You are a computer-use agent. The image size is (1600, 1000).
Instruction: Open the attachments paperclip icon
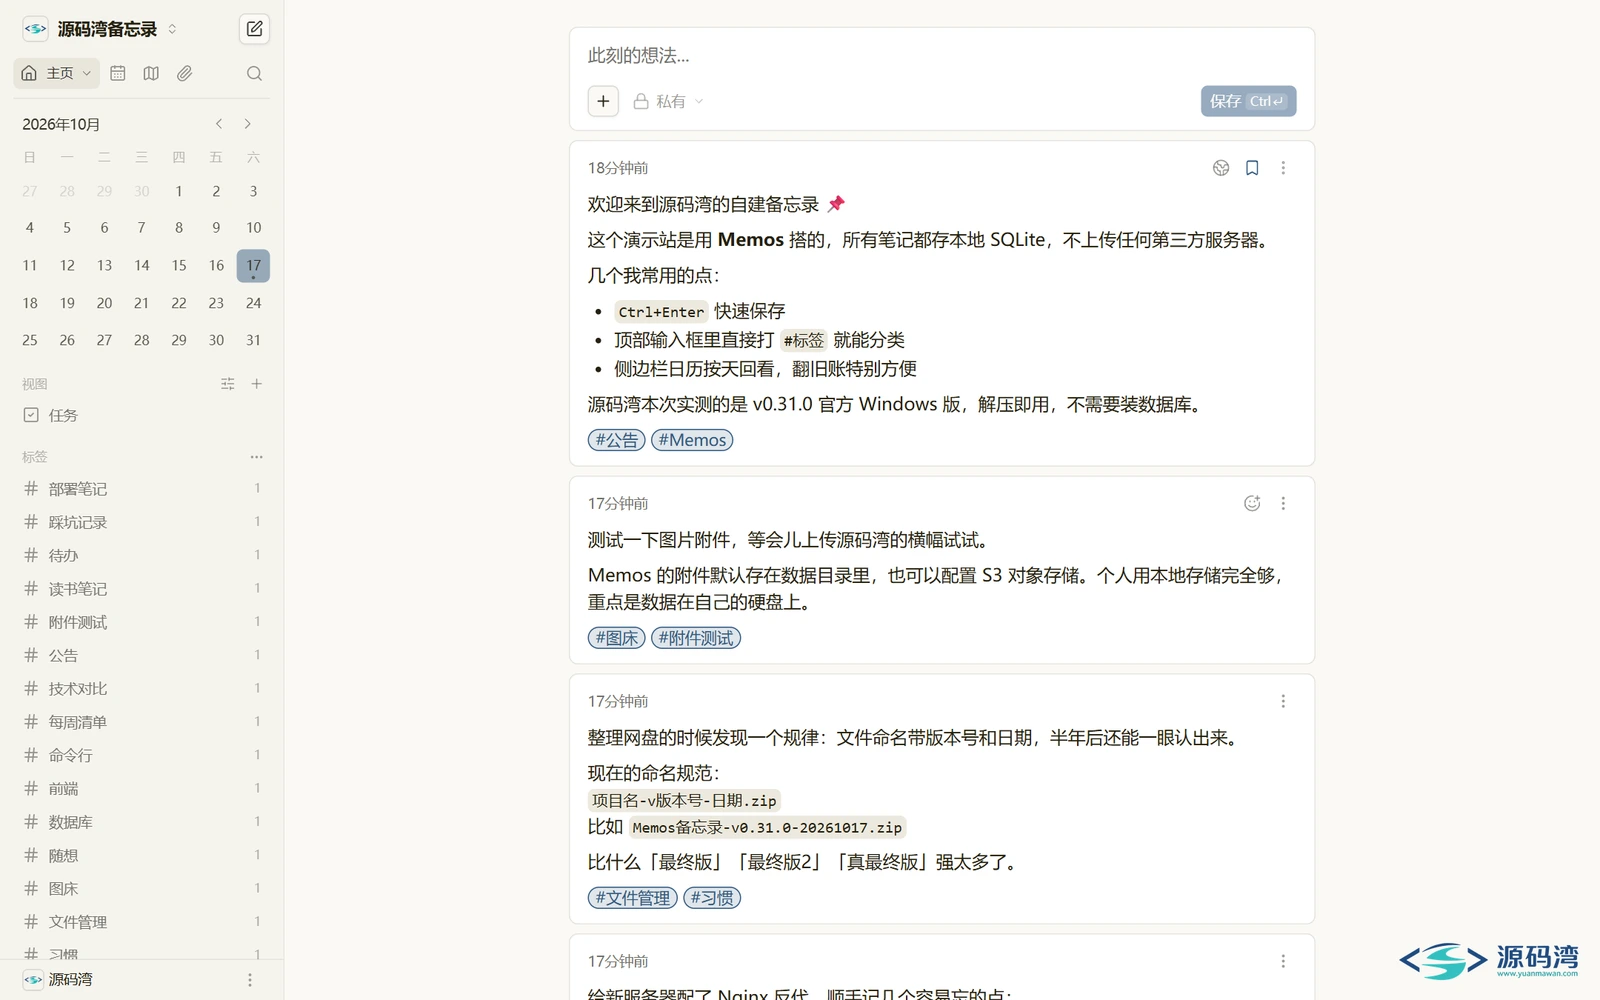(184, 73)
